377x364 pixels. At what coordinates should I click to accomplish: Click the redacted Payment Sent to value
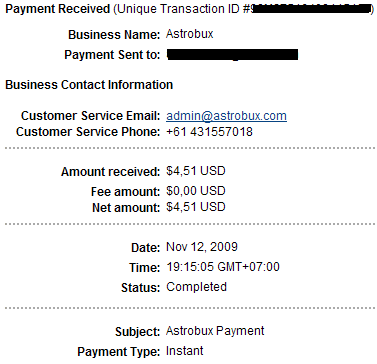pyautogui.click(x=232, y=55)
